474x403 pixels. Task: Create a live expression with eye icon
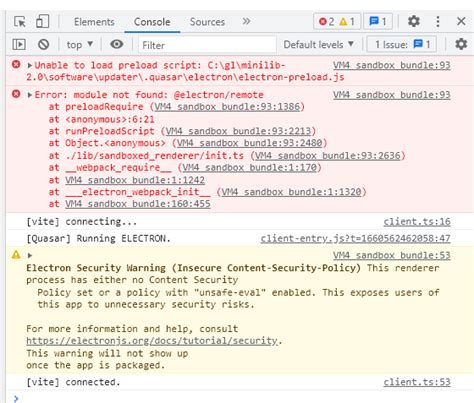[117, 44]
